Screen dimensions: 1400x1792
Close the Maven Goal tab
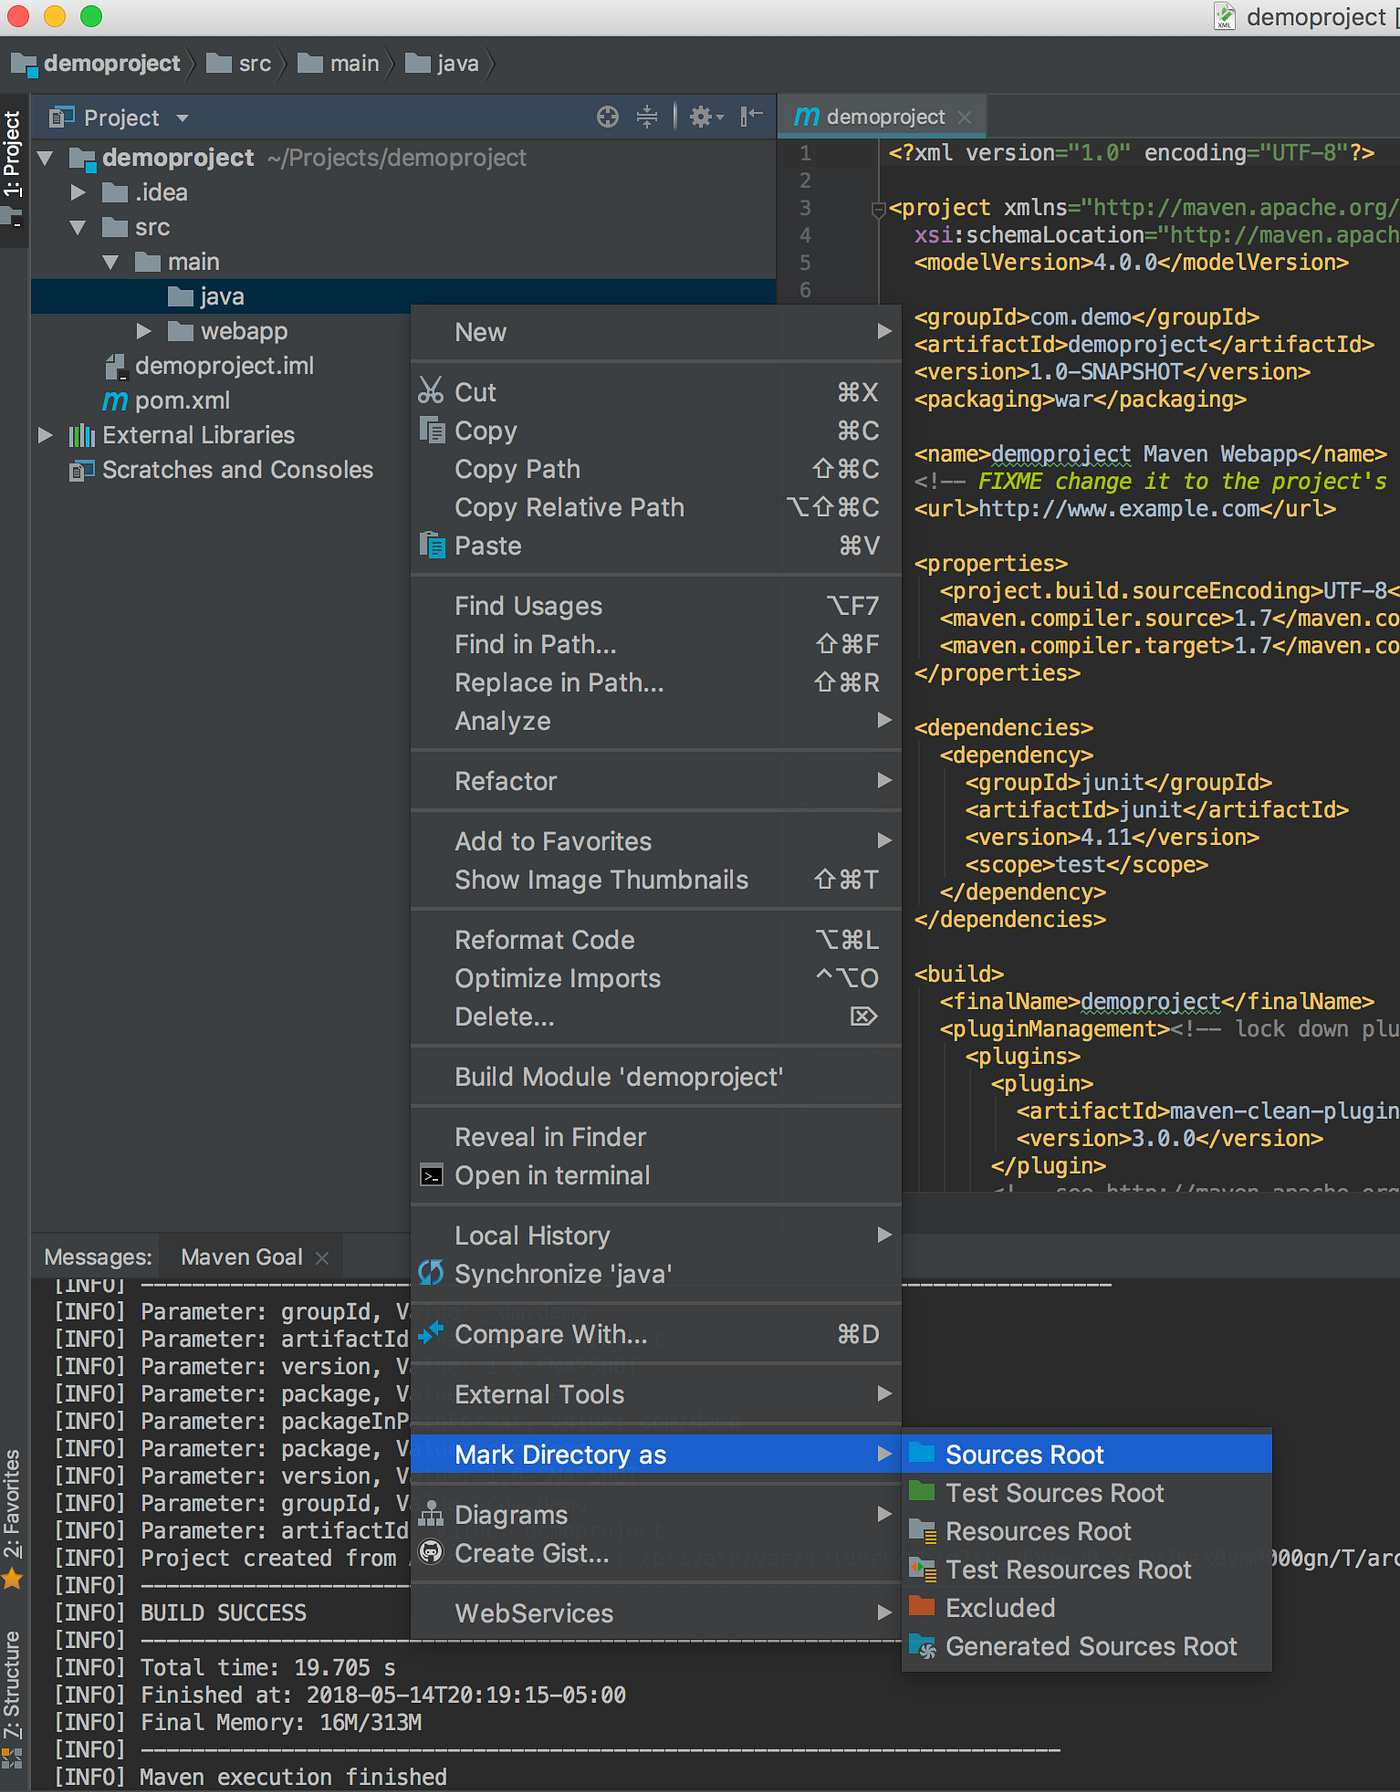pyautogui.click(x=322, y=1258)
